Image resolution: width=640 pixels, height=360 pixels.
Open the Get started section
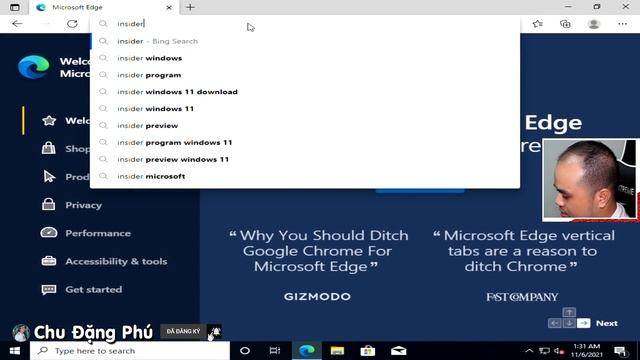pos(93,289)
